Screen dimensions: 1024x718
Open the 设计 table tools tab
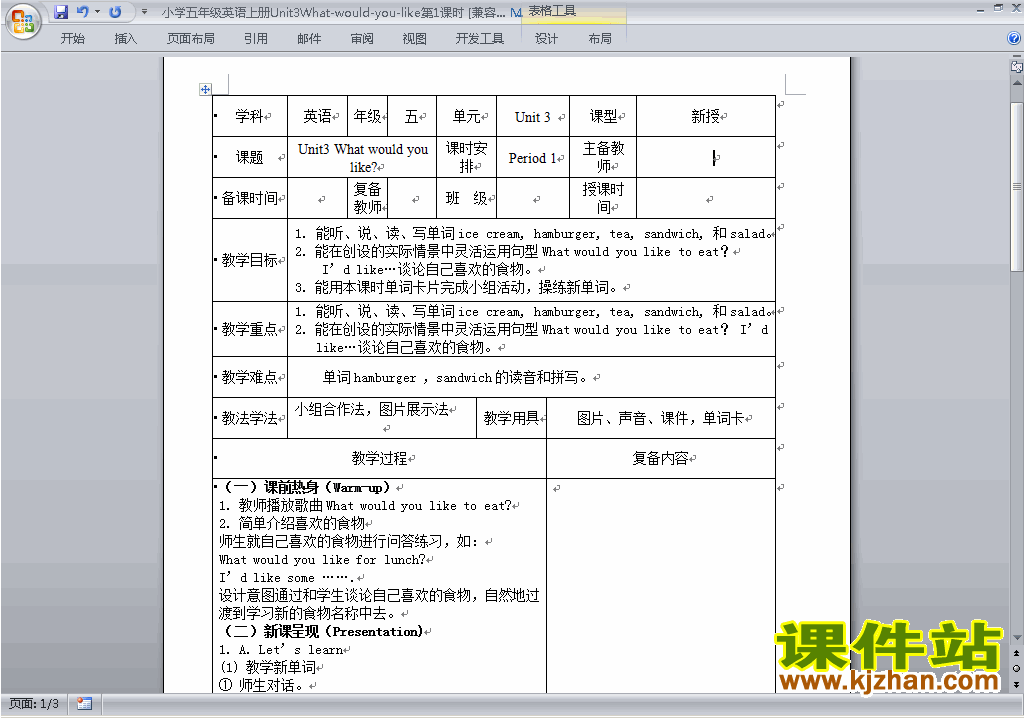click(547, 39)
